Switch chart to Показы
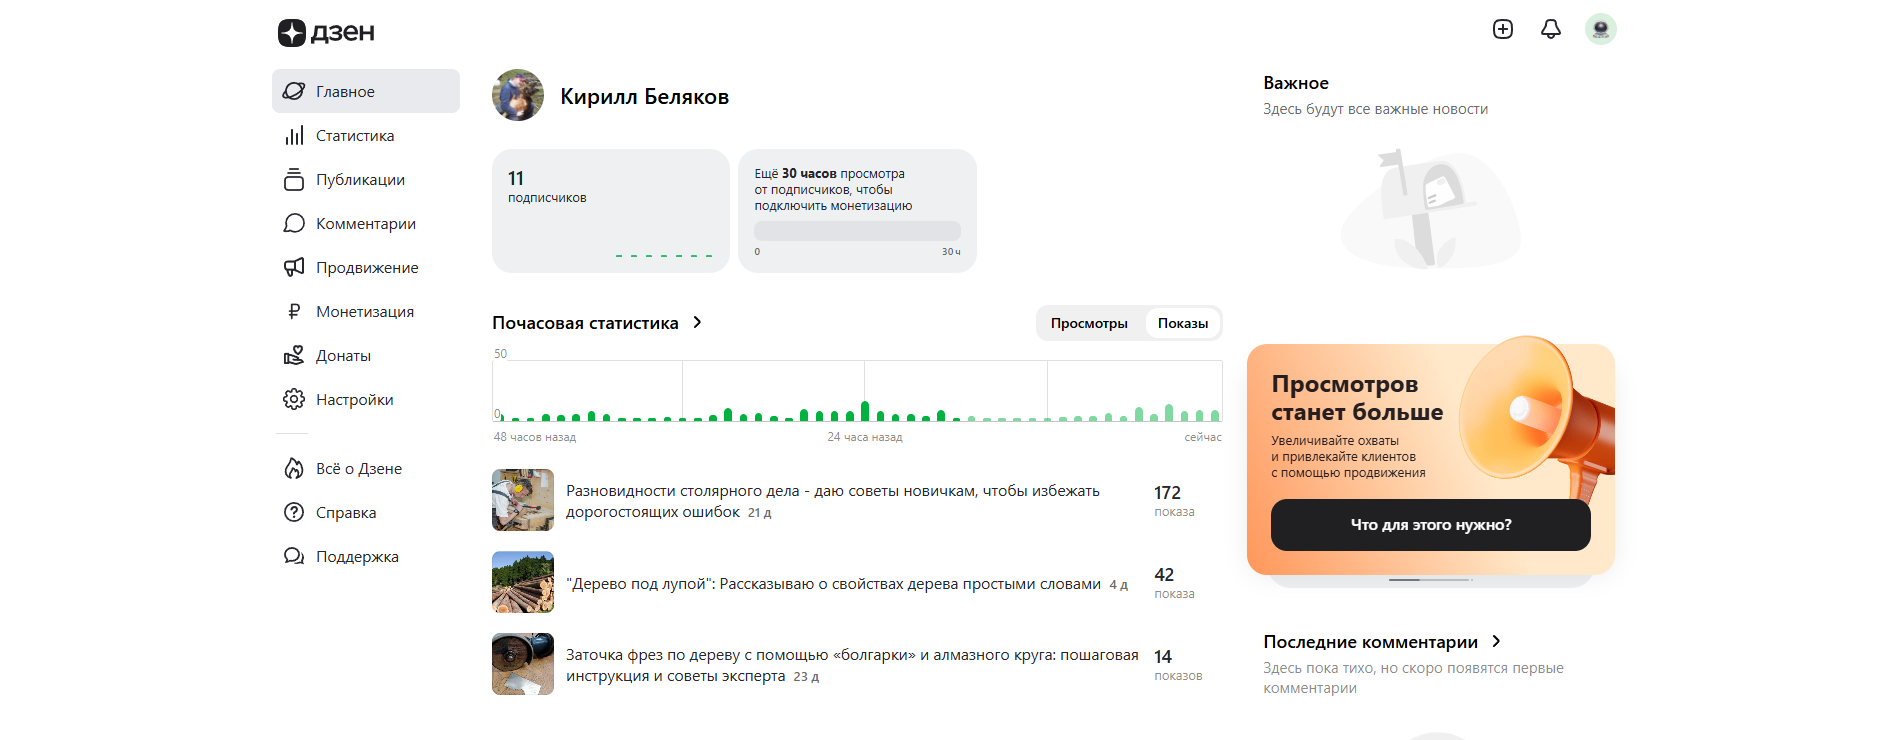This screenshot has width=1894, height=740. point(1183,323)
